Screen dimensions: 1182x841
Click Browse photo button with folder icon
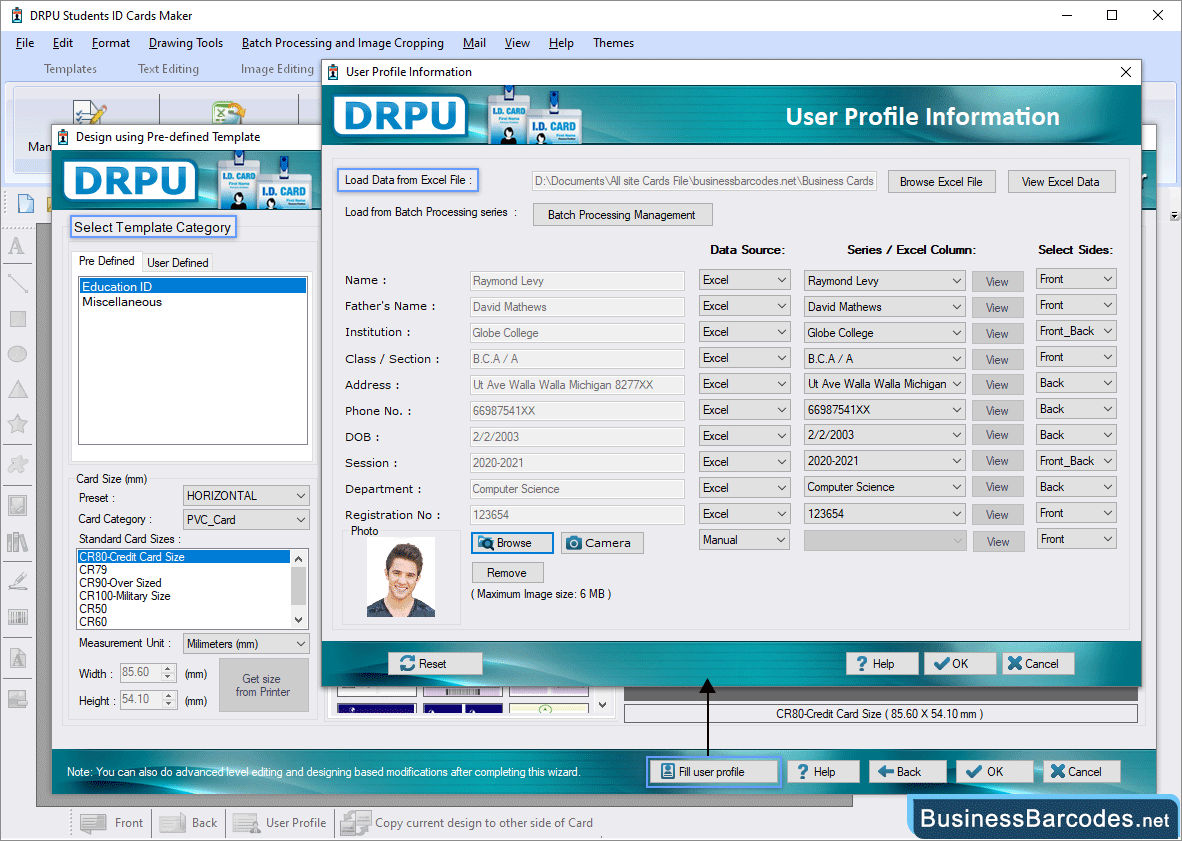pyautogui.click(x=512, y=543)
